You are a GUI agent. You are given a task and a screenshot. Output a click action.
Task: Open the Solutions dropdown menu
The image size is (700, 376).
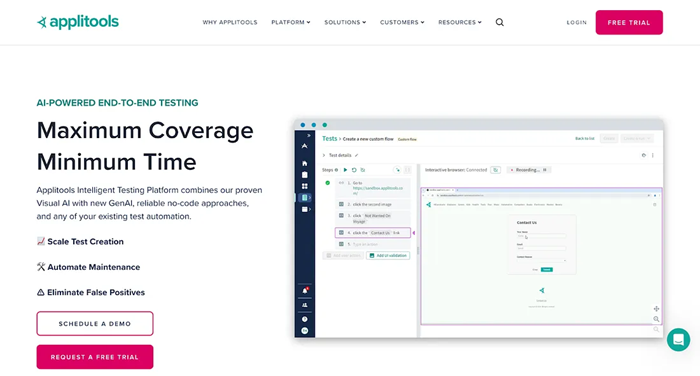click(x=345, y=22)
